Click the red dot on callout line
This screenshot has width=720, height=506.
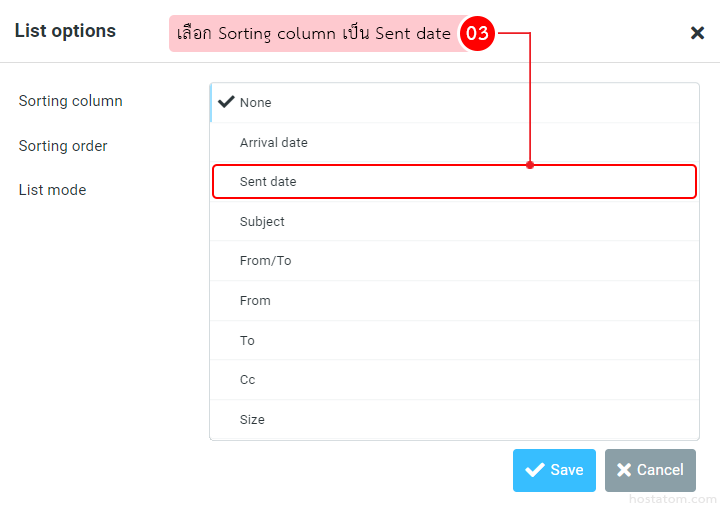[x=530, y=165]
